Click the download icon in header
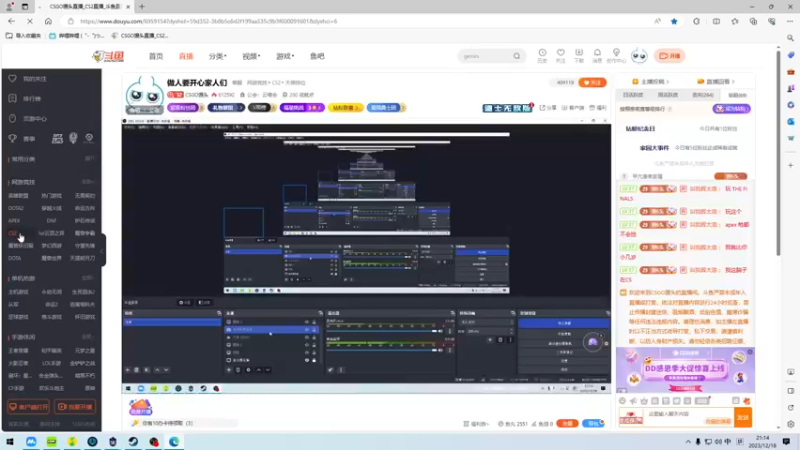The width and height of the screenshot is (800, 450). pos(579,55)
